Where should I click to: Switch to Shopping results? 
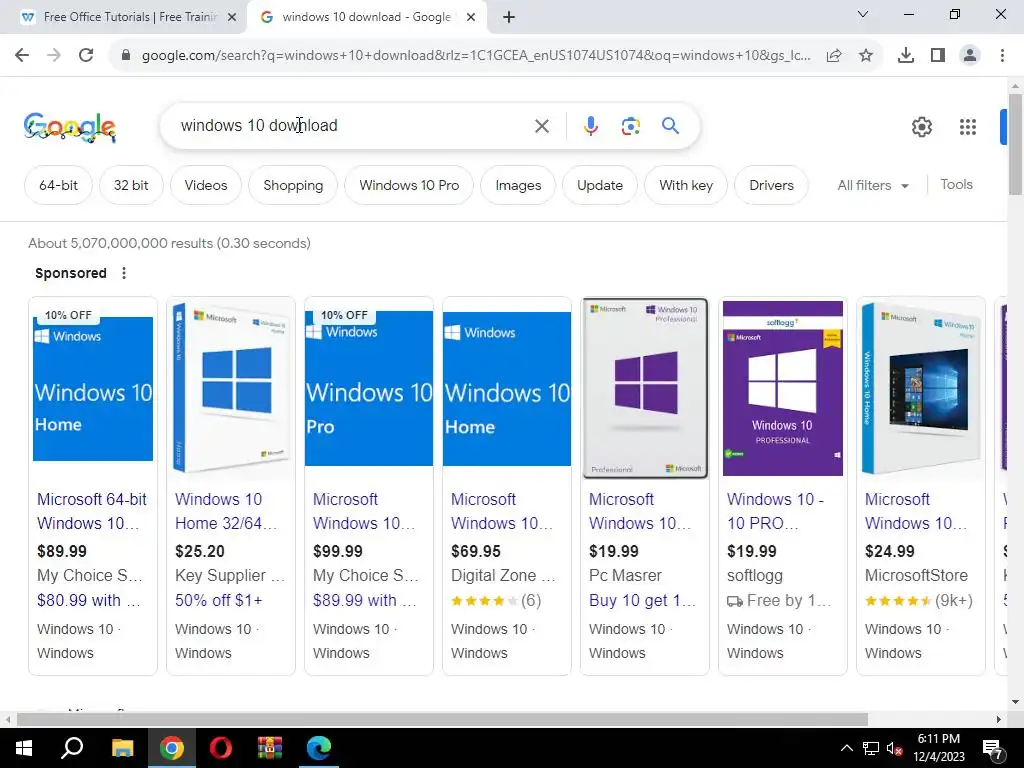coord(293,185)
